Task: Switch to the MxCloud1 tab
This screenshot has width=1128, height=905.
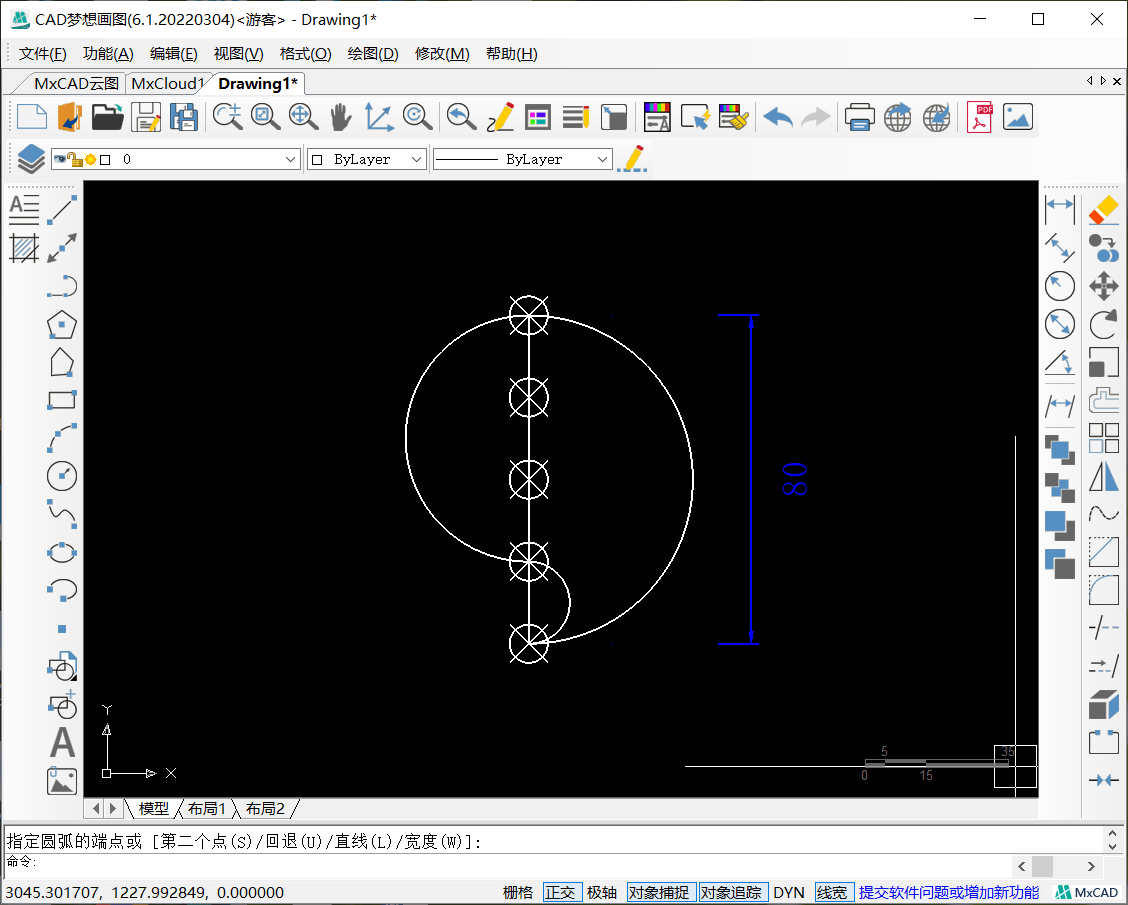Action: click(168, 83)
